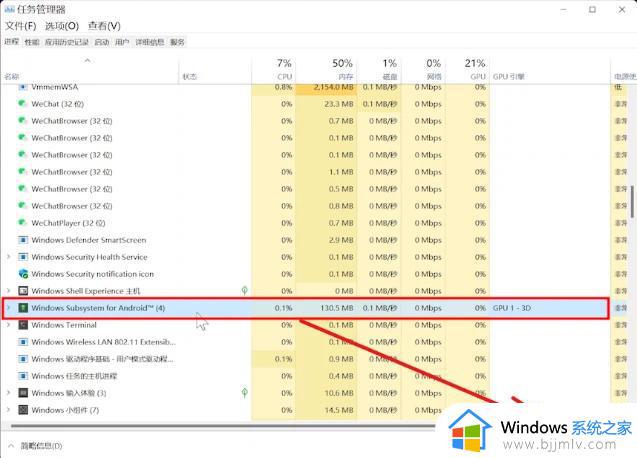Click the horizontal scrollbar at bottom
The width and height of the screenshot is (637, 458).
[223, 426]
